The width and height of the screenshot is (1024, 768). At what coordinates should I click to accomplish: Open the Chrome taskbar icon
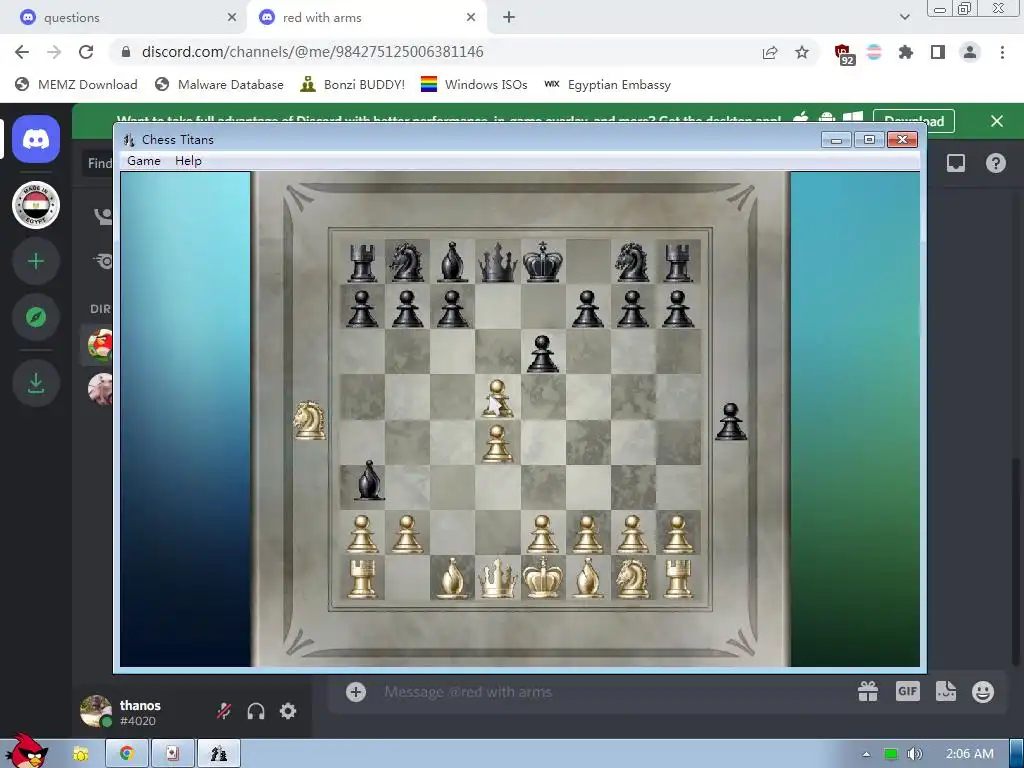(127, 754)
